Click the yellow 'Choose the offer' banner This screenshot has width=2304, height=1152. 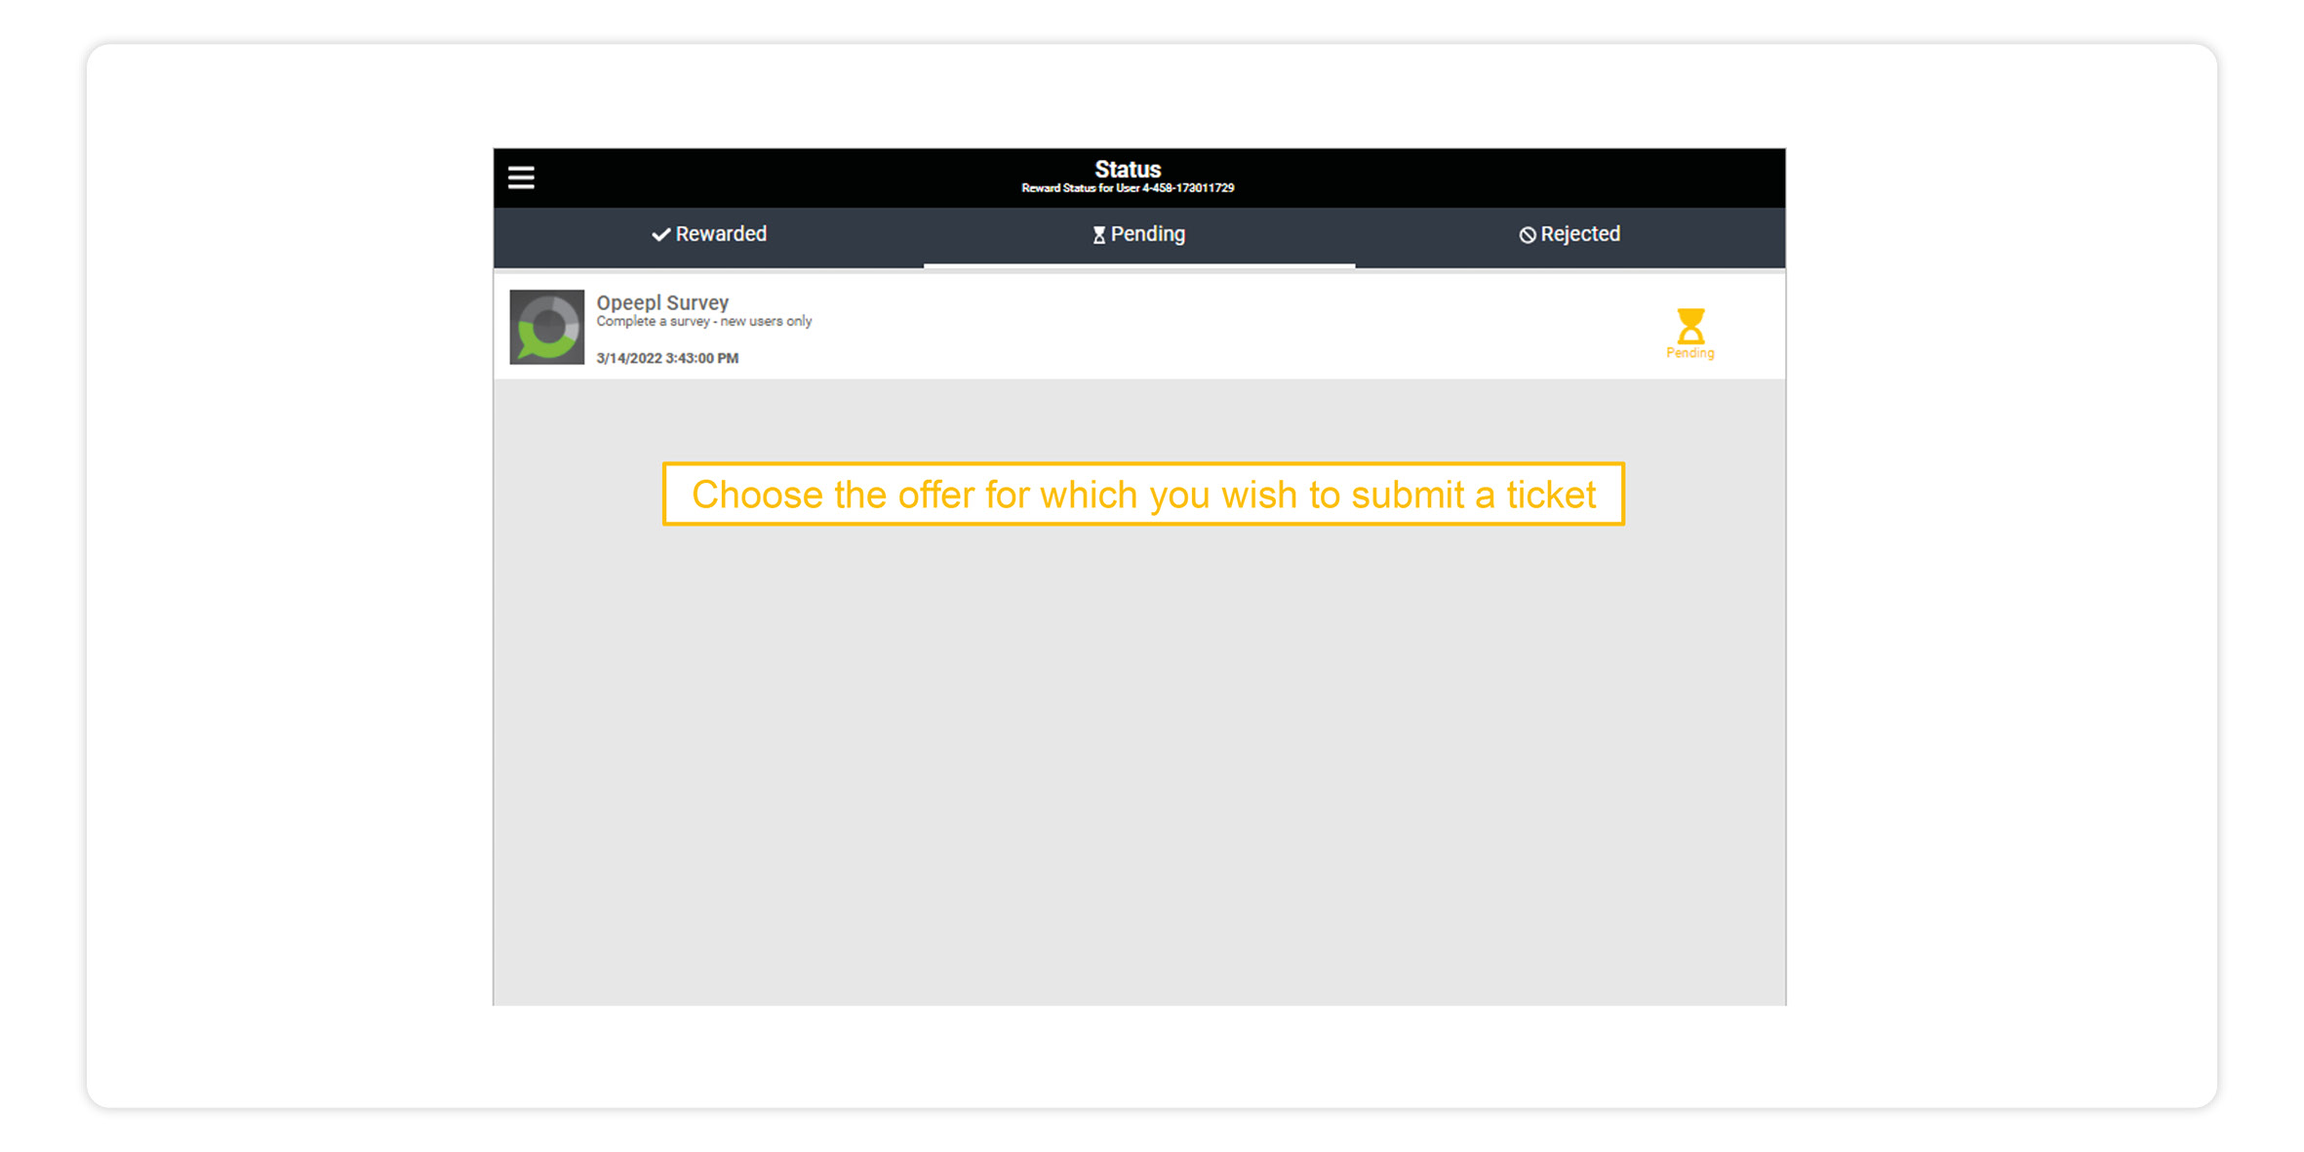click(1143, 494)
